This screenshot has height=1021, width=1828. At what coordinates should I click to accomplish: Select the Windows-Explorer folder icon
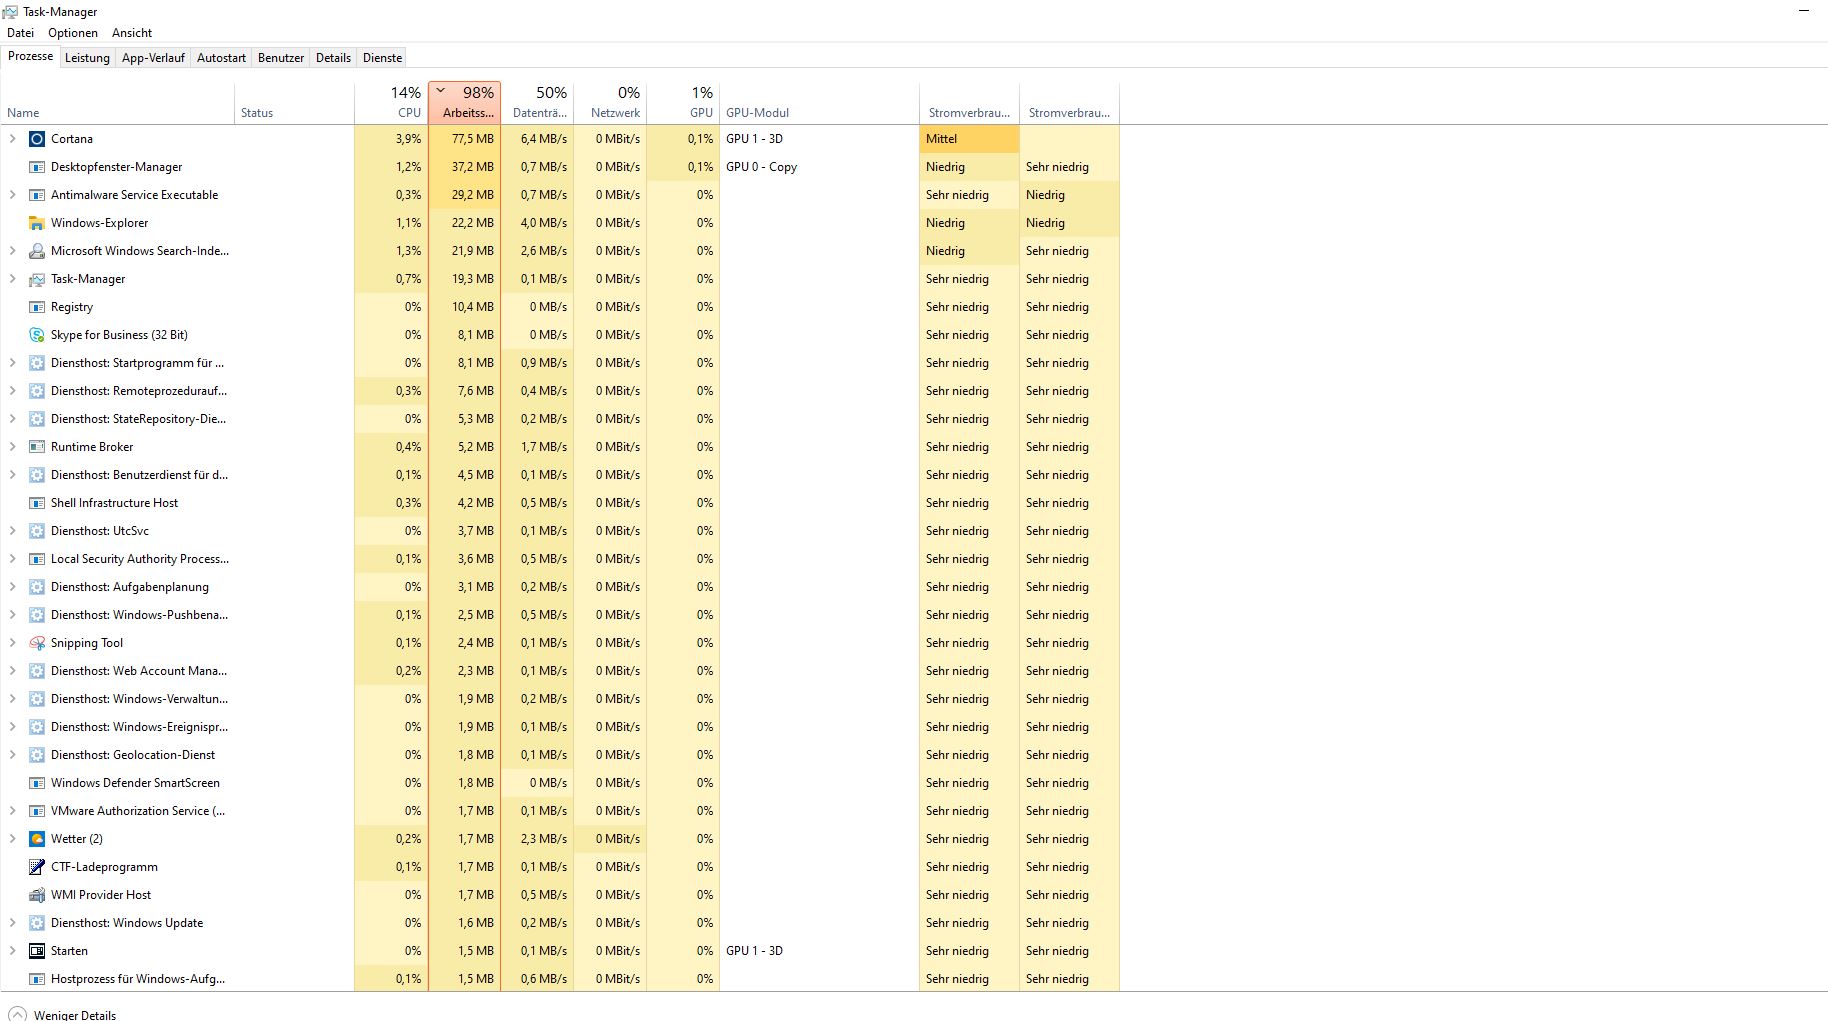coord(37,223)
